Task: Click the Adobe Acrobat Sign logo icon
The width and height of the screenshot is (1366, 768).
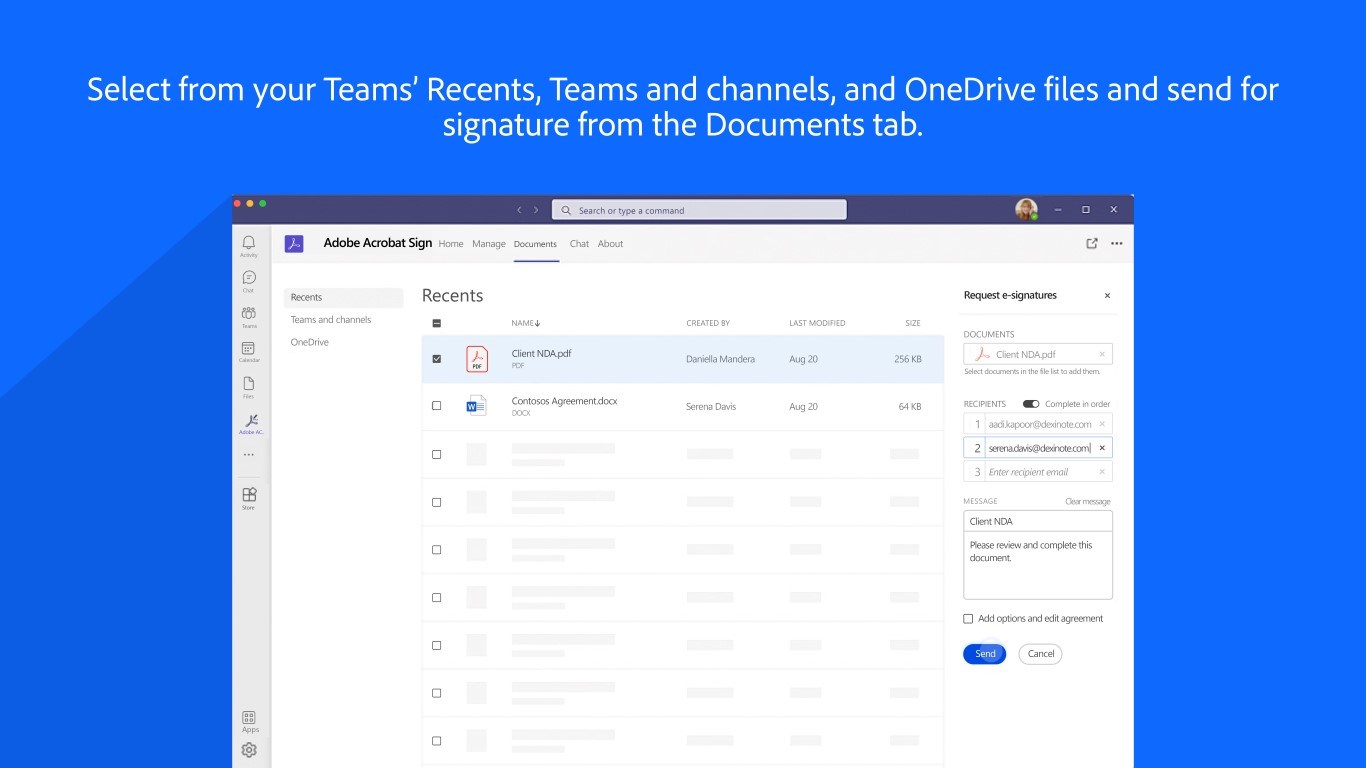Action: pyautogui.click(x=294, y=244)
